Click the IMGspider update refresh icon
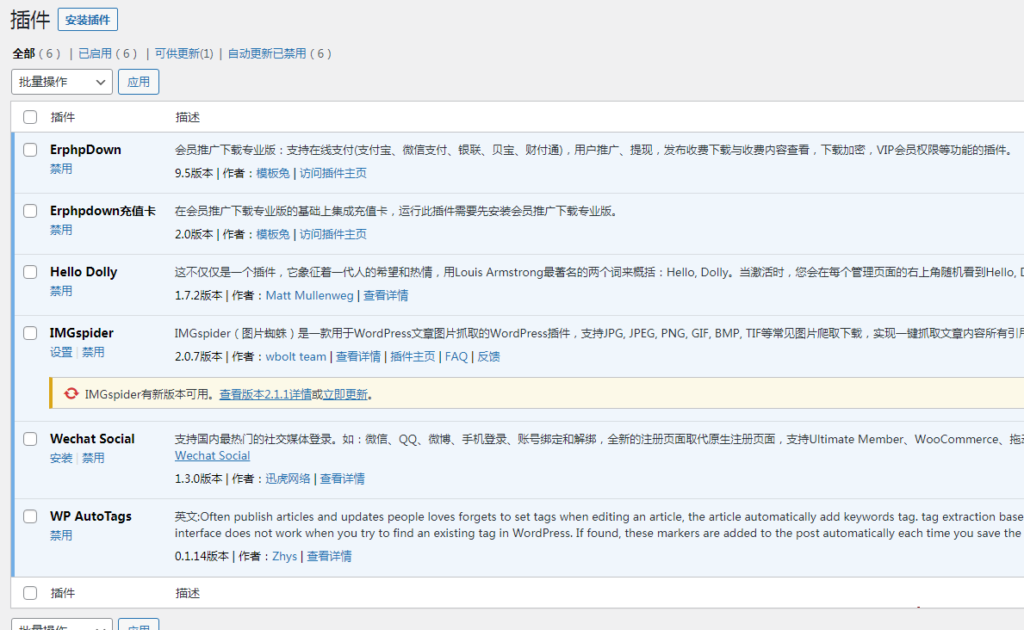Screen dimensions: 1024x630 pos(71,394)
